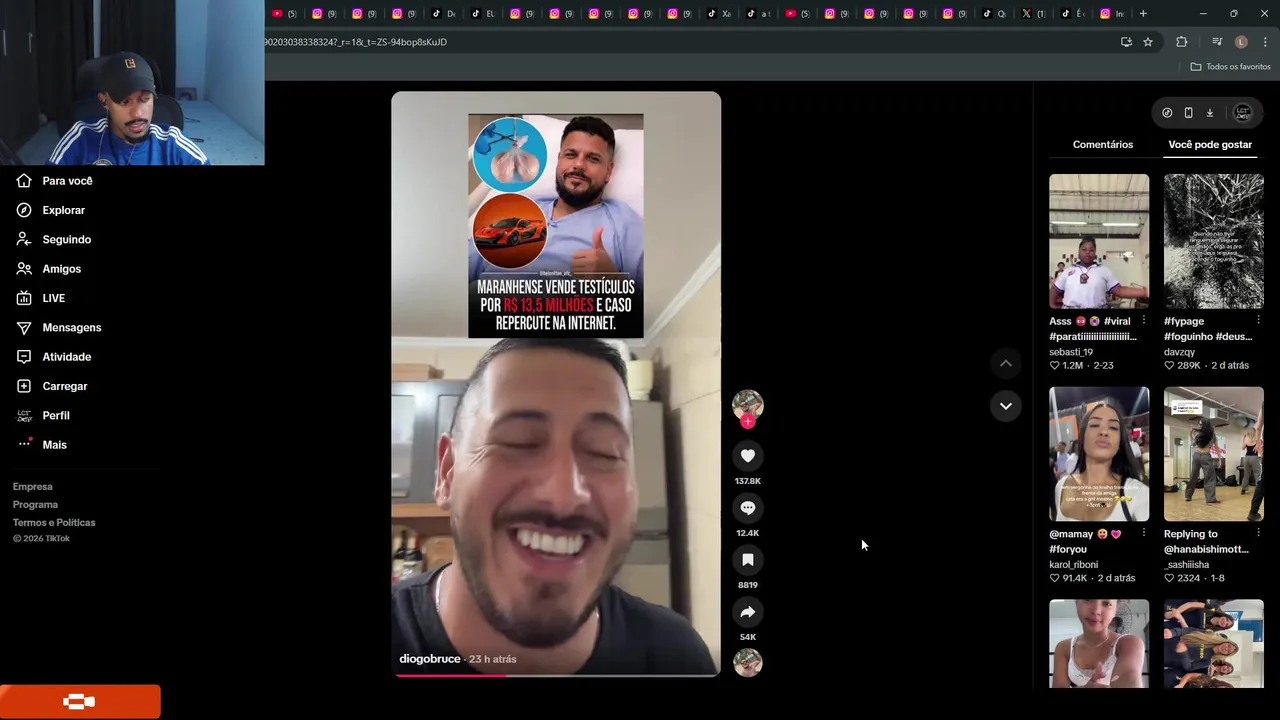Switch to the TikTok tab labeled Xa
This screenshot has height=720, width=1280.
719,14
